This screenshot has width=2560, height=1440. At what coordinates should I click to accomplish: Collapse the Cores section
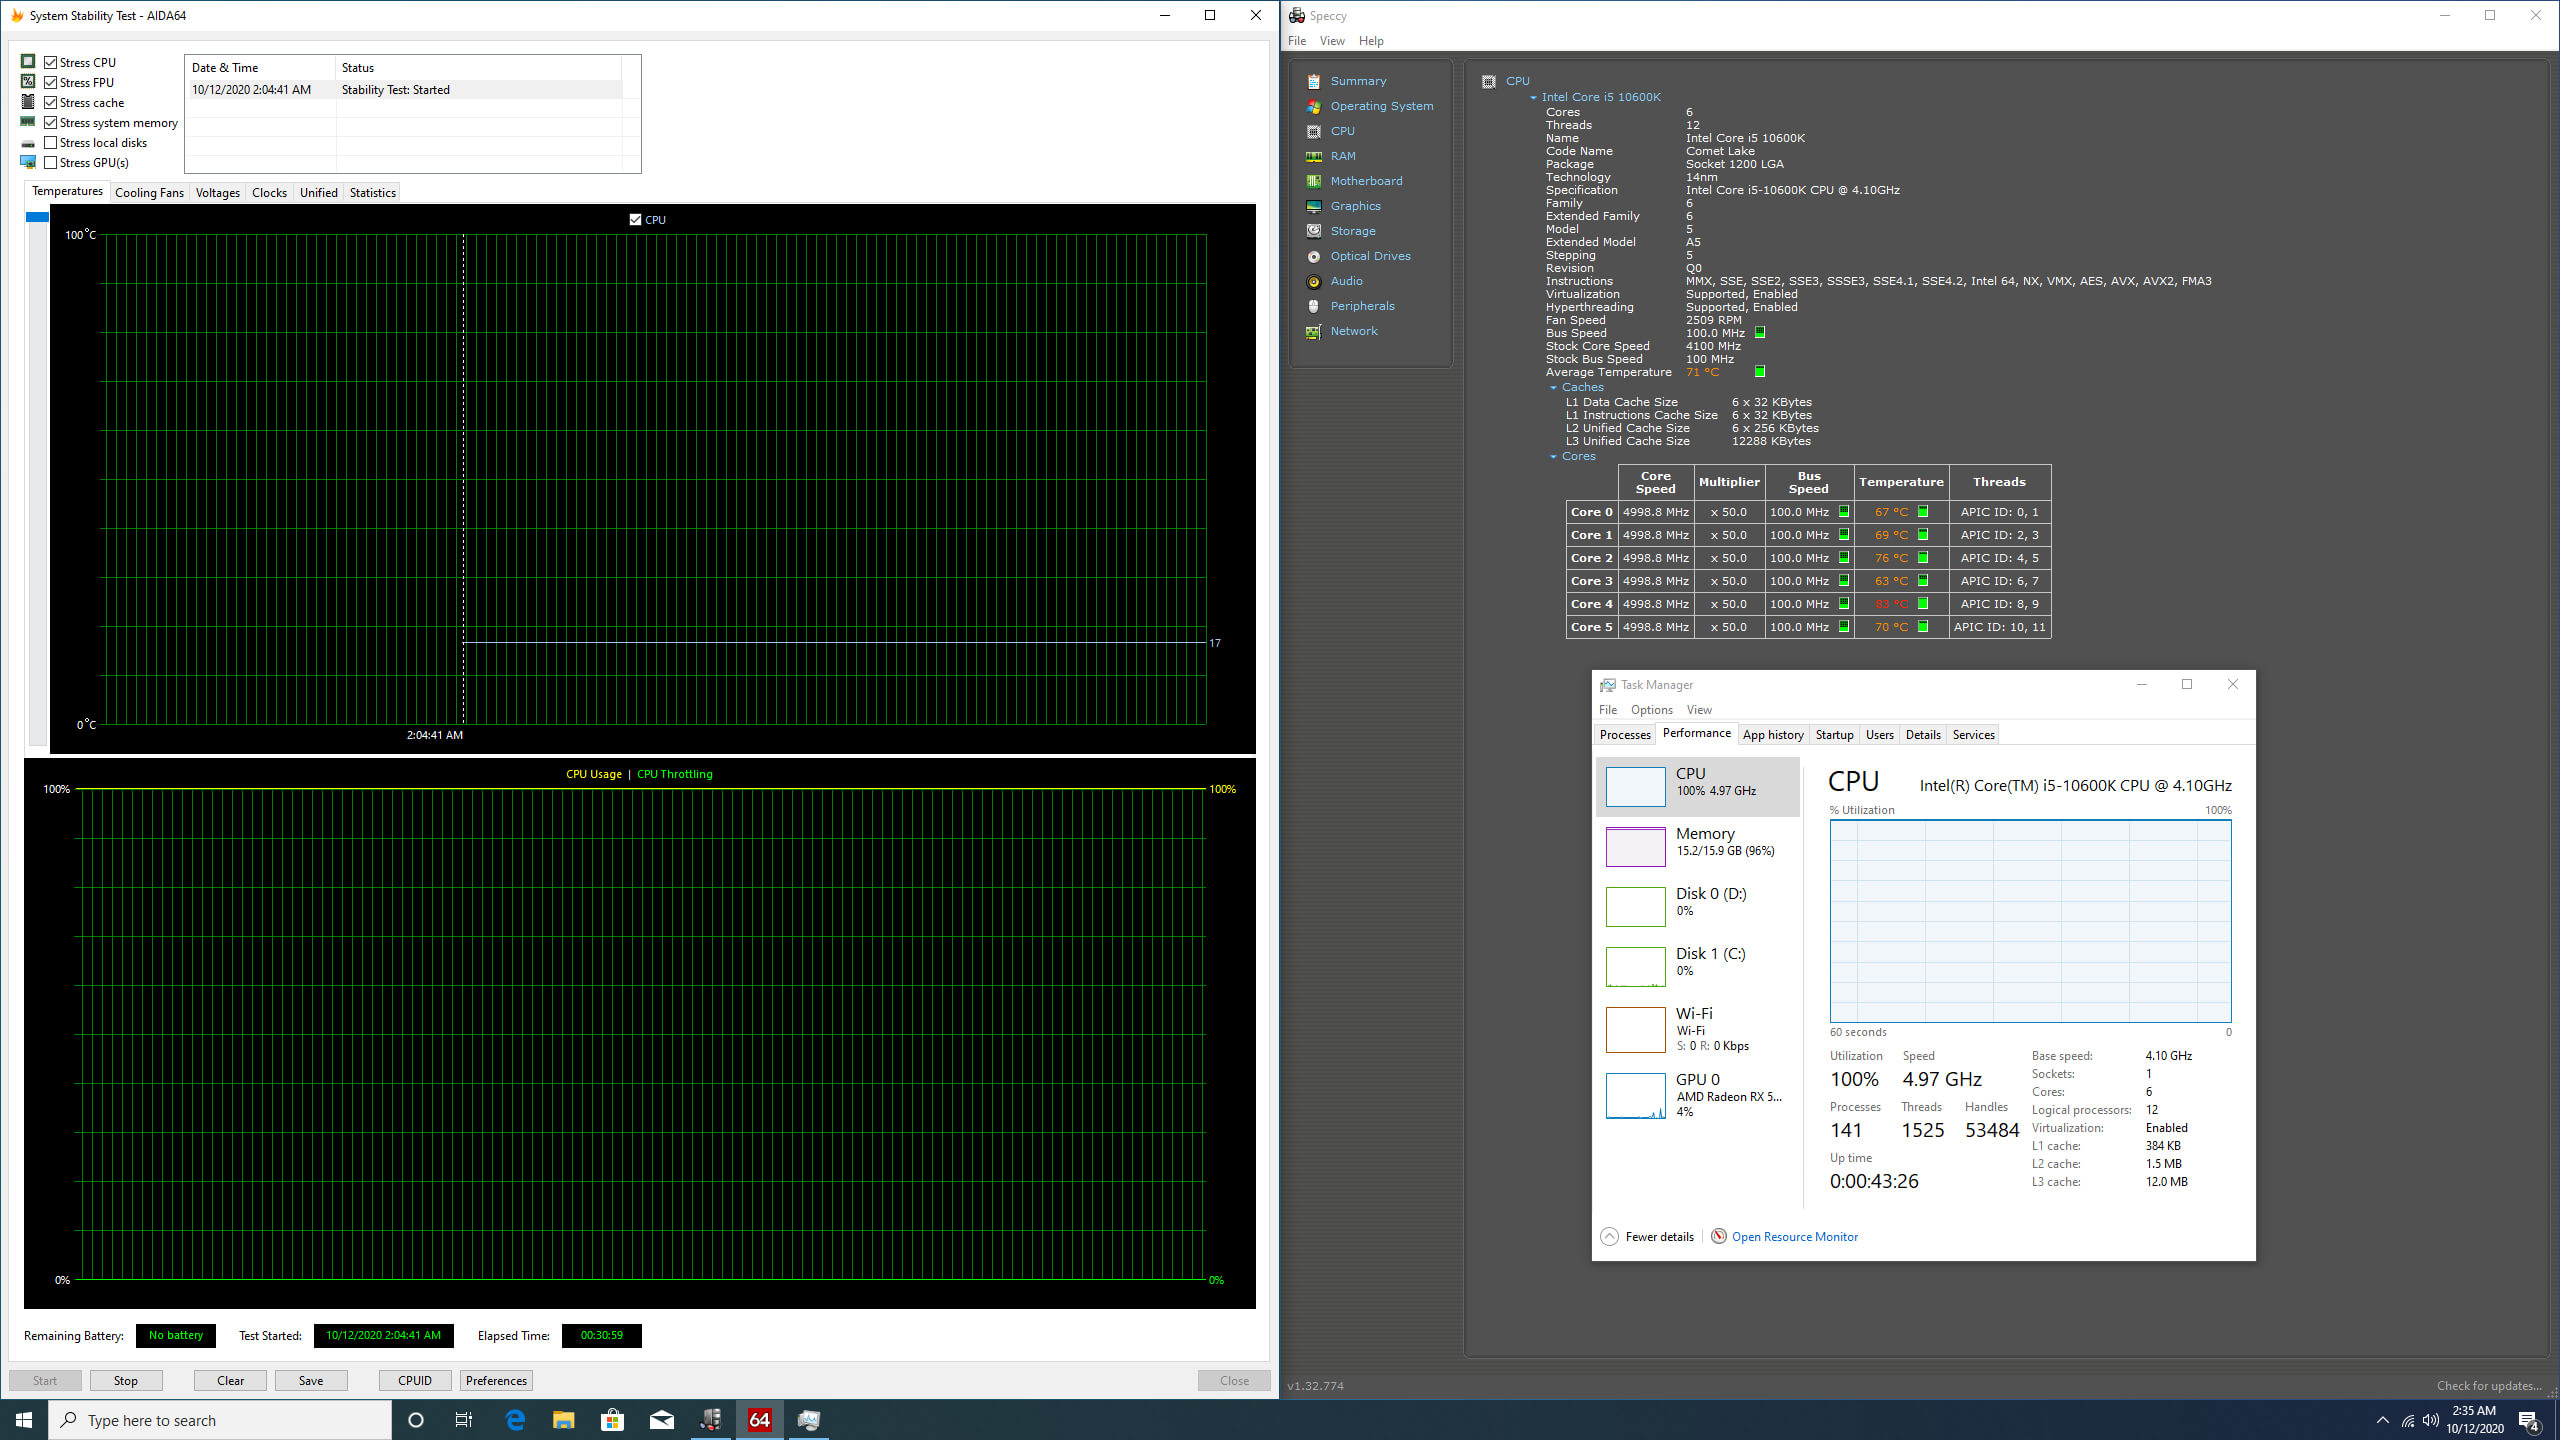point(1553,457)
